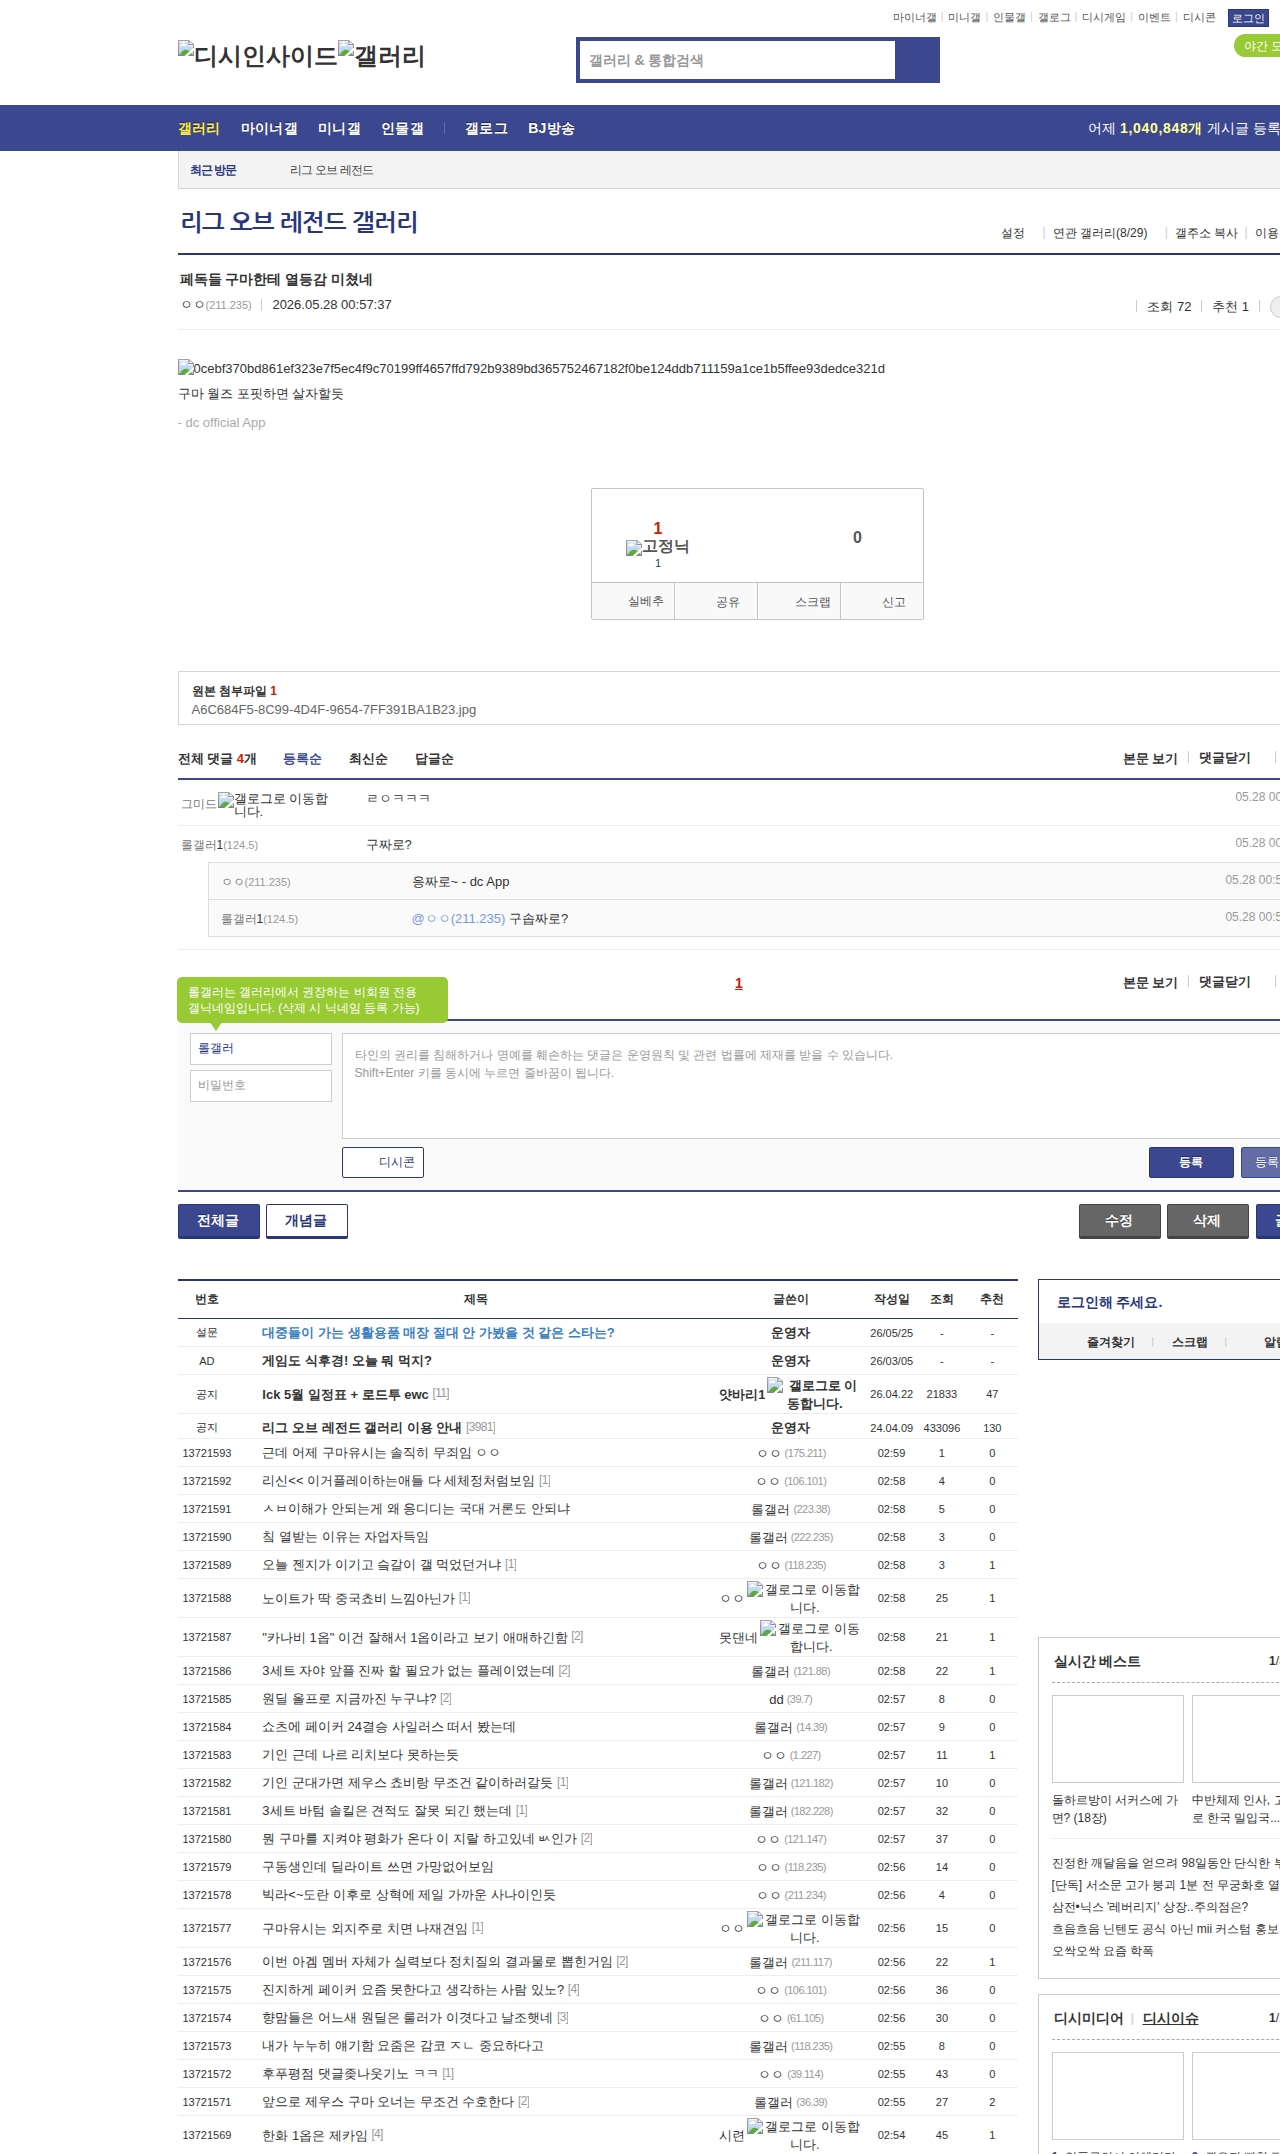Open AD post '게임도 식후경! 오늘 뭐 먹지?'
1280x2154 pixels.
[347, 1361]
